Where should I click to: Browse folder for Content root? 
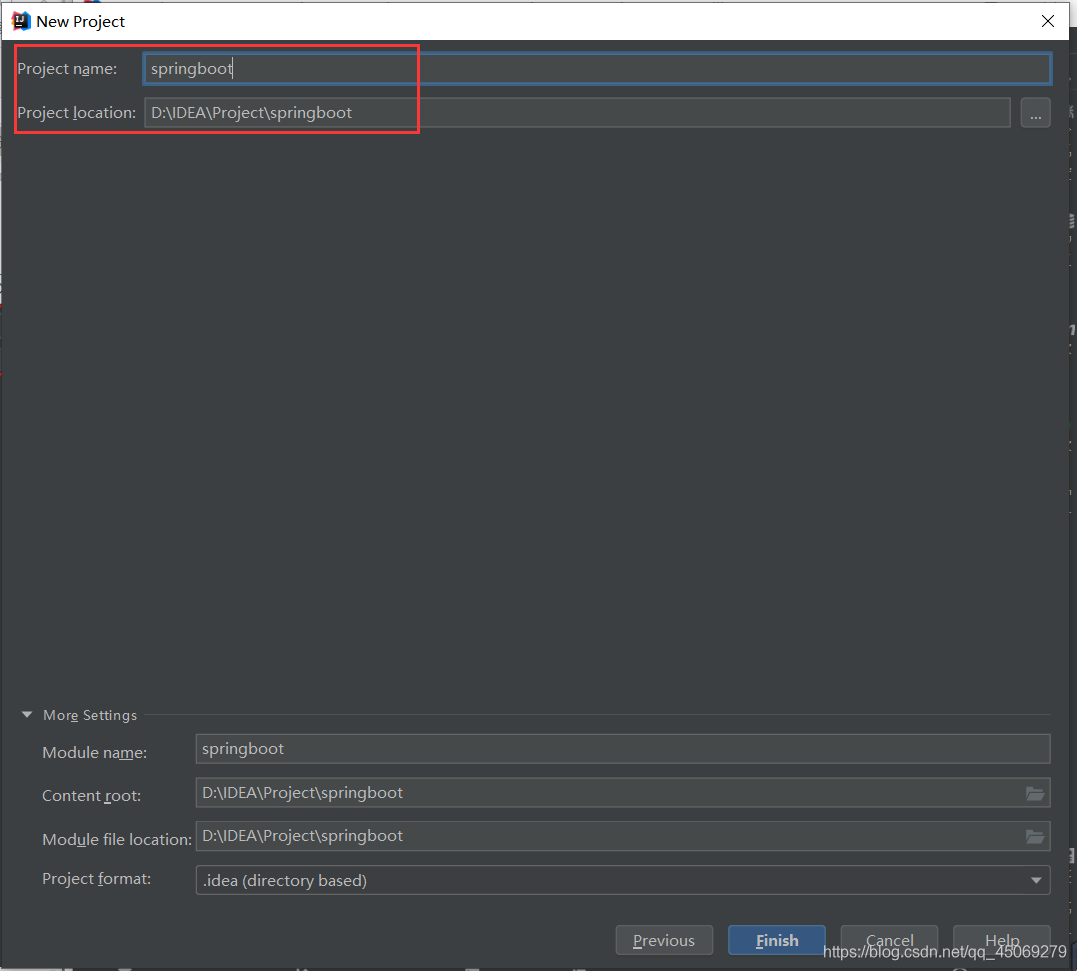1035,793
